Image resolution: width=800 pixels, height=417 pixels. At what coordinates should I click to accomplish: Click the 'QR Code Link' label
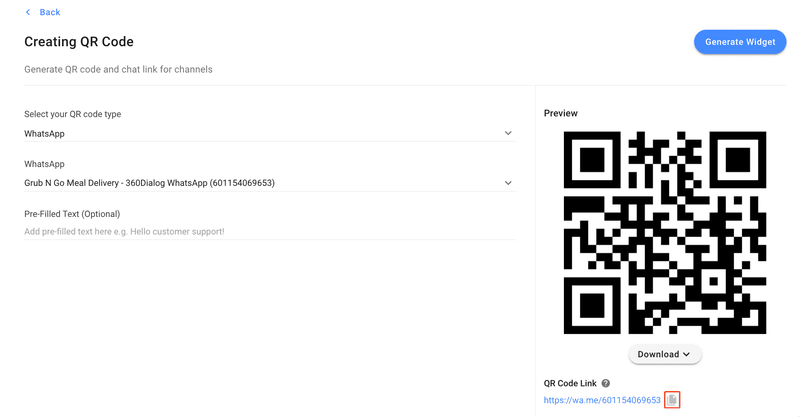[x=570, y=383]
